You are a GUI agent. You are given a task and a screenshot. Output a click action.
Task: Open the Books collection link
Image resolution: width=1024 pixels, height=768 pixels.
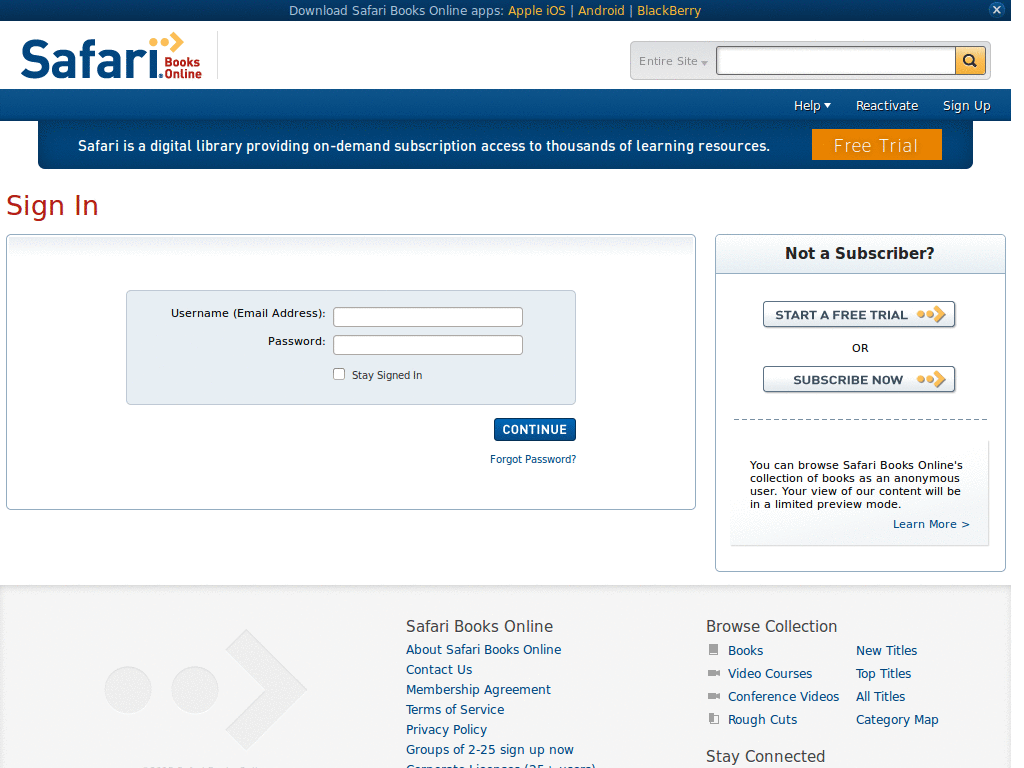746,650
